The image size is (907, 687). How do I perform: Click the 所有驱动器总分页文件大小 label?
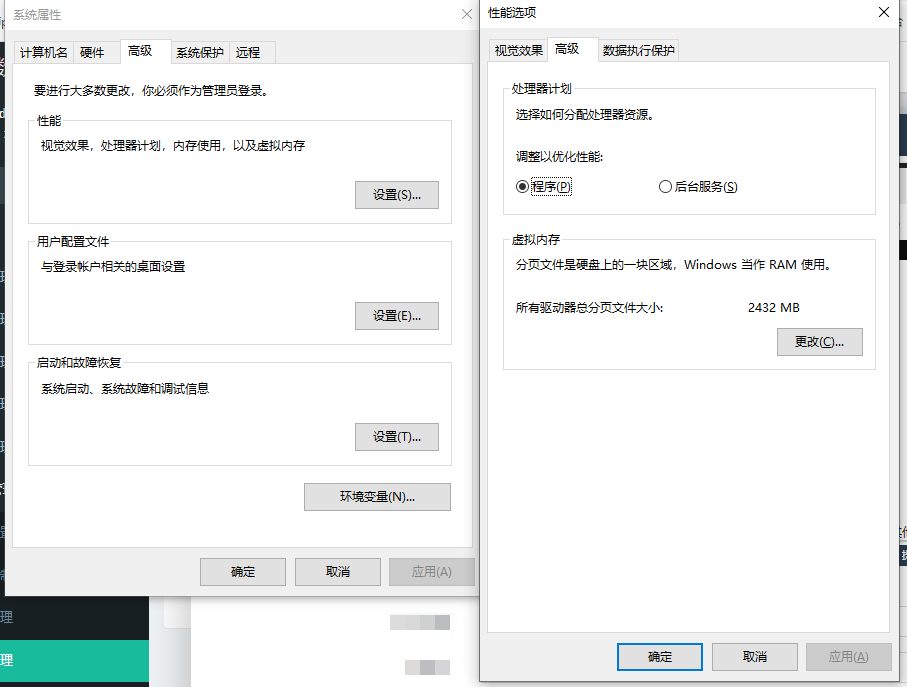click(589, 308)
